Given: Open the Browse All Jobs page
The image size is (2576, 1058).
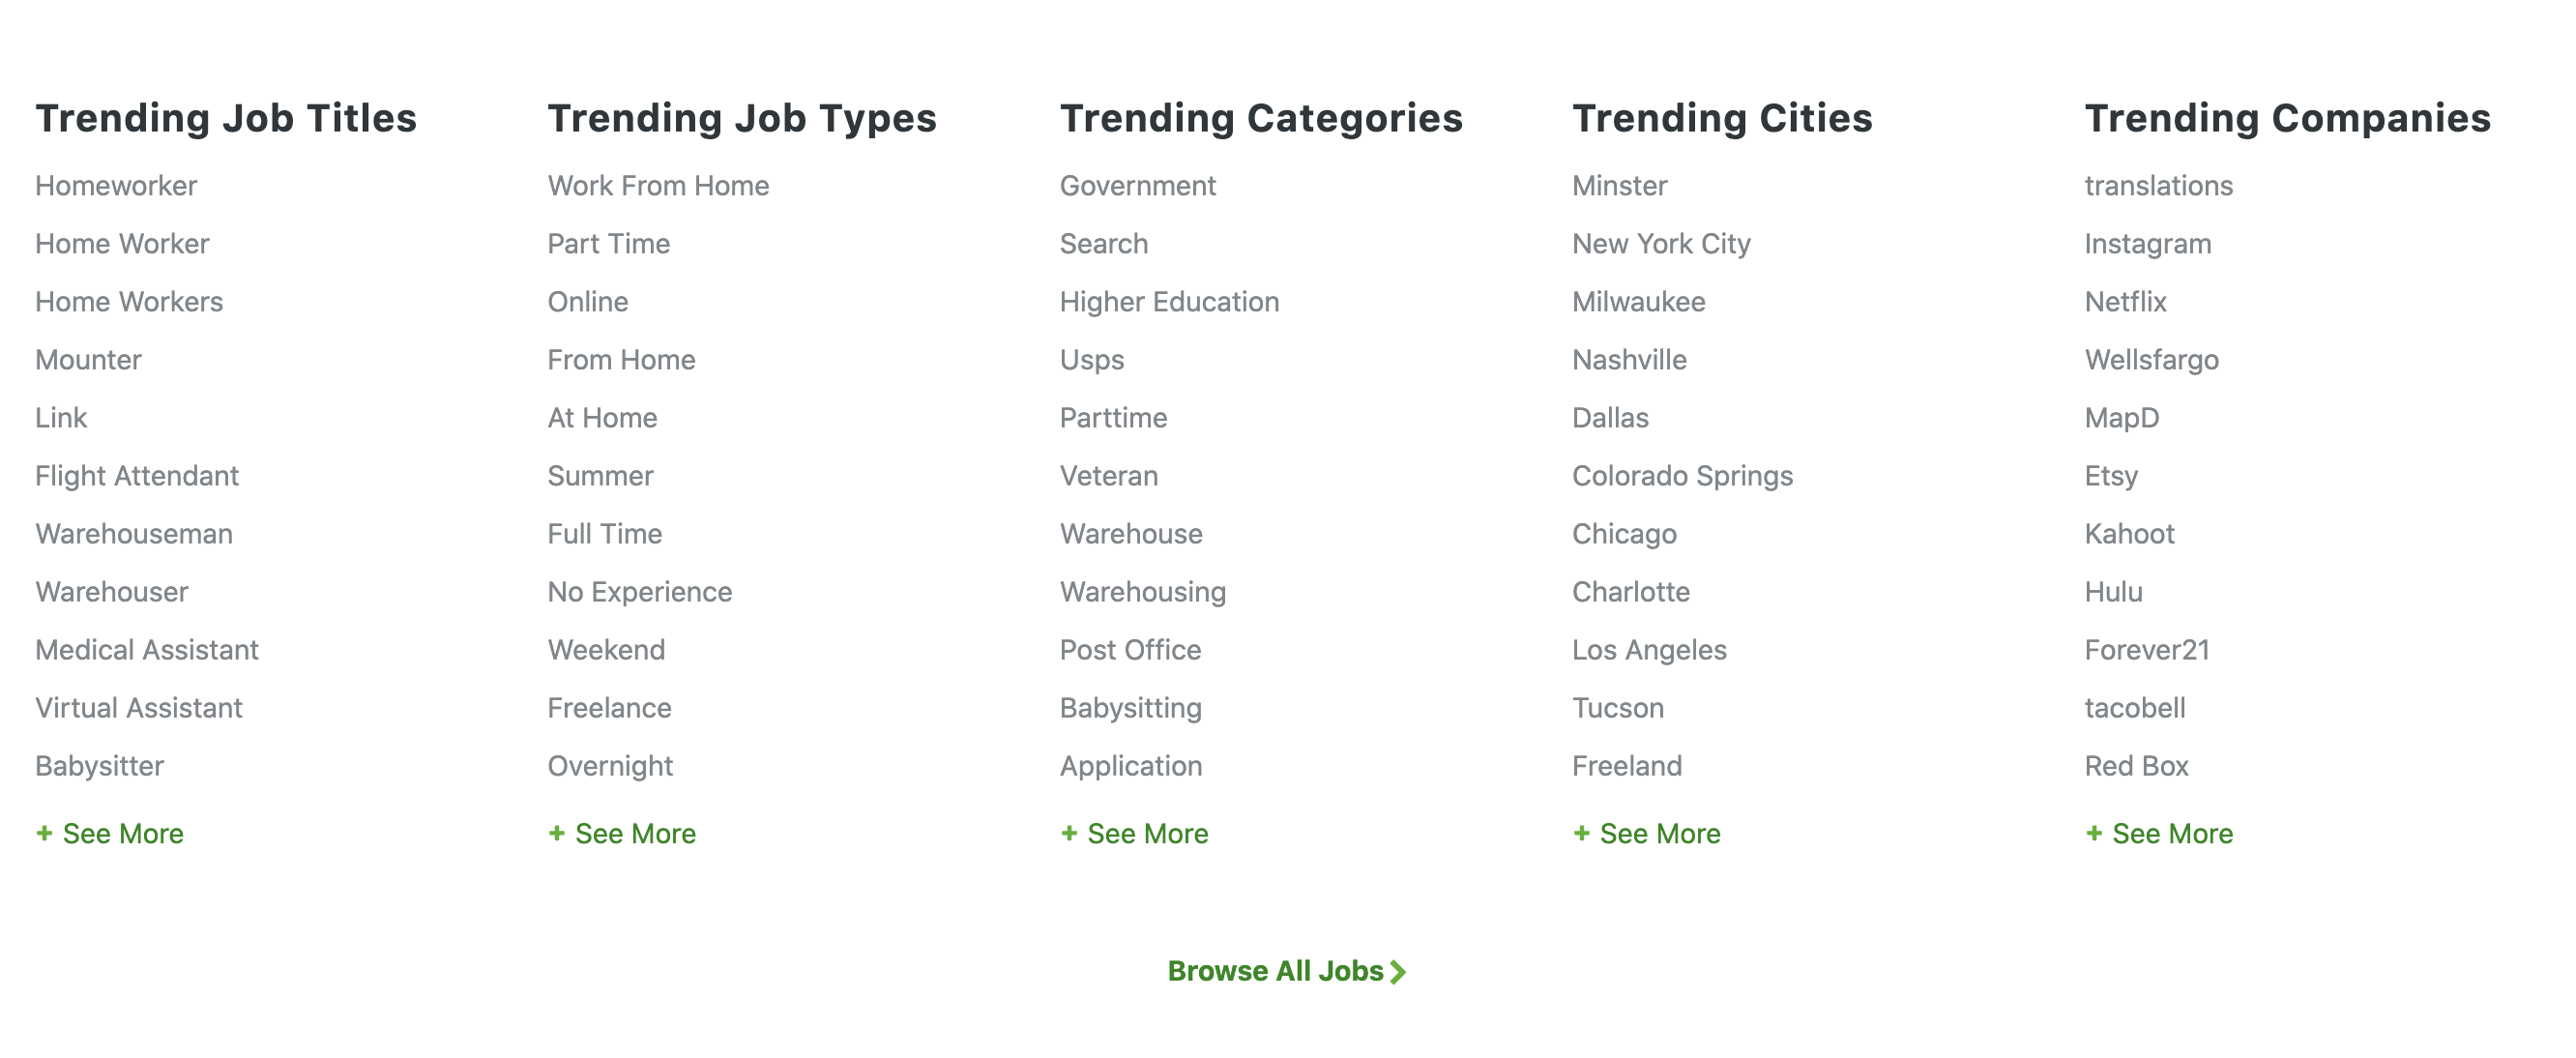Looking at the screenshot, I should pyautogui.click(x=1287, y=970).
